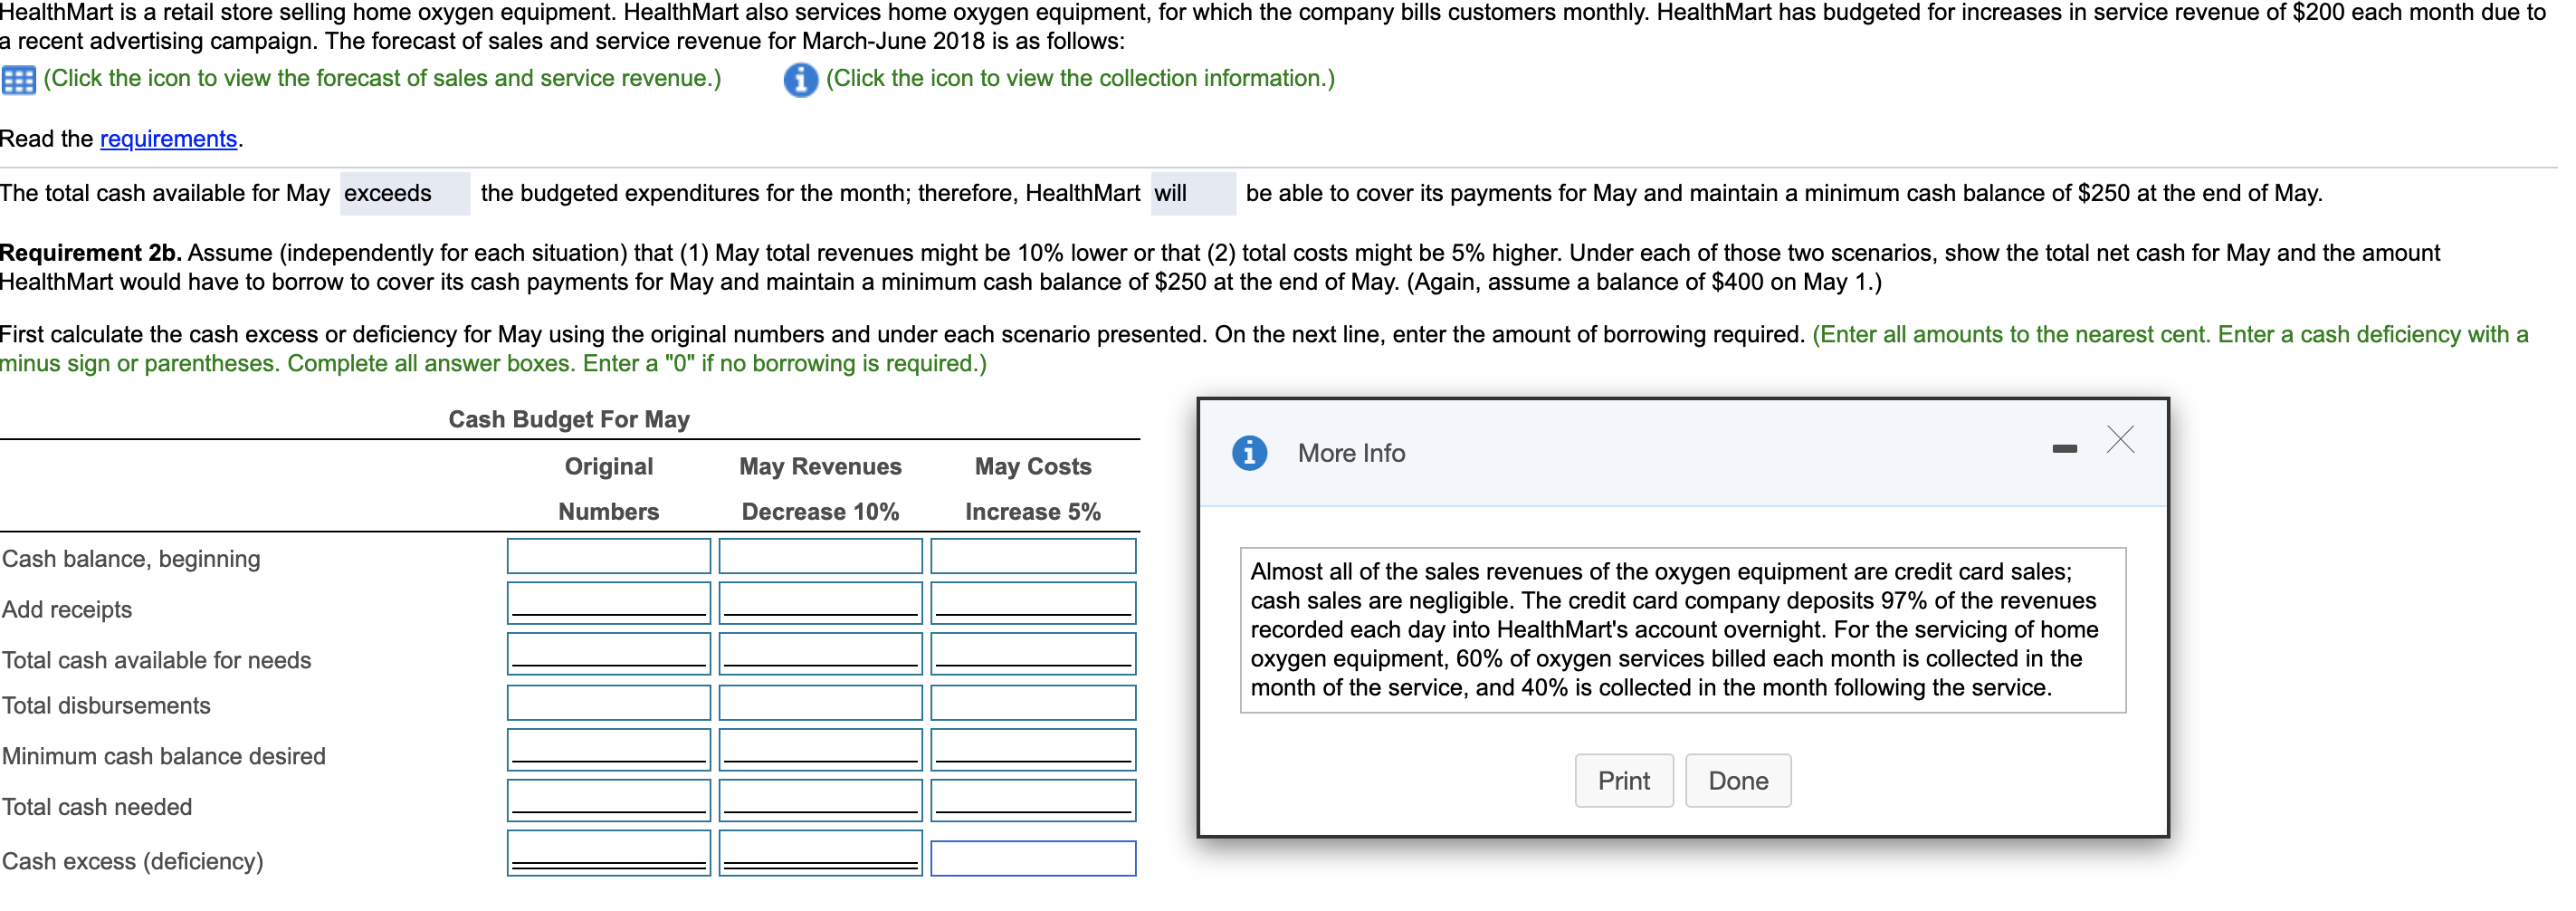
Task: Select Total cash available Revenues Decrease field
Action: [821, 654]
